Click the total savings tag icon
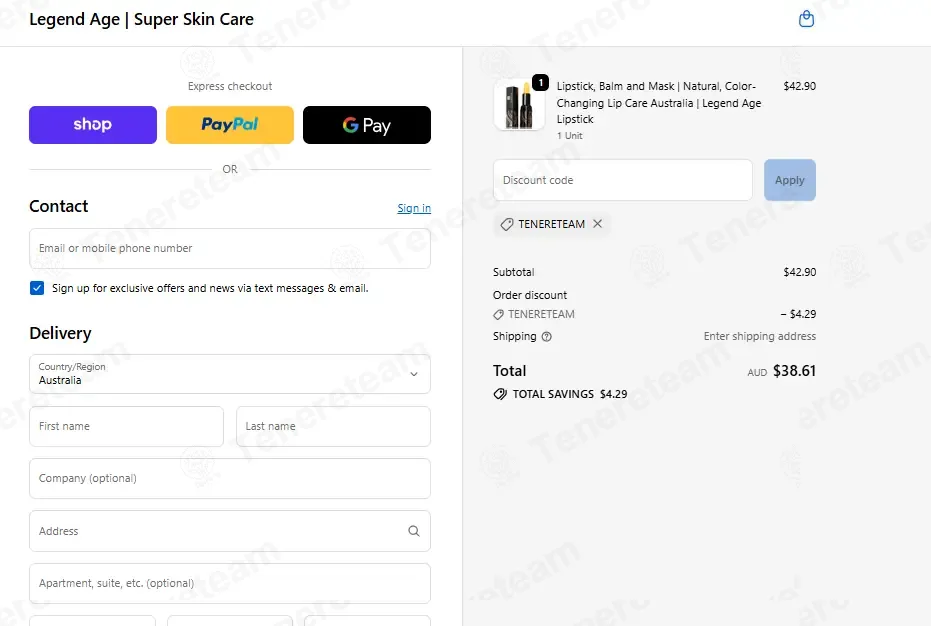This screenshot has height=626, width=931. [500, 394]
